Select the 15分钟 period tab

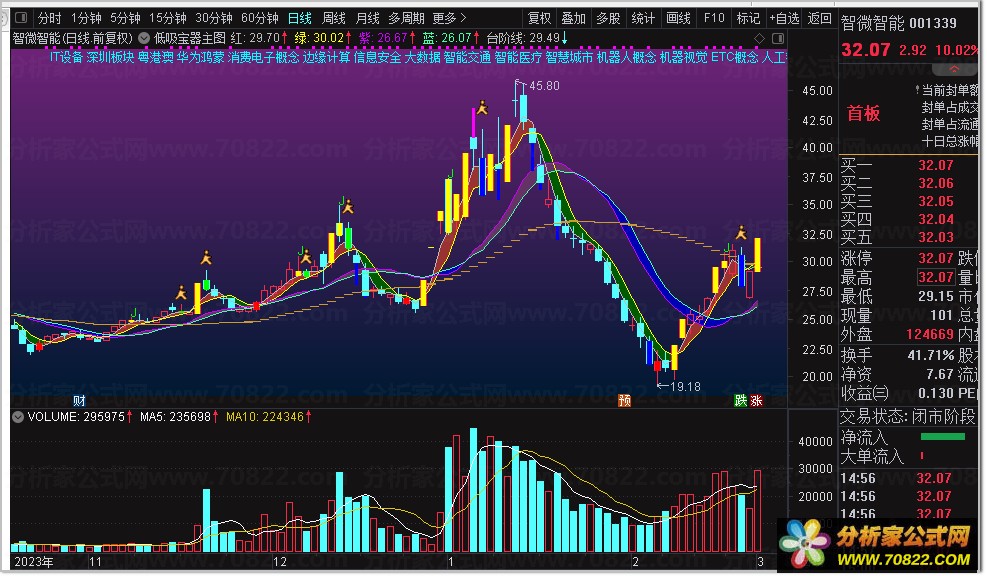click(168, 18)
